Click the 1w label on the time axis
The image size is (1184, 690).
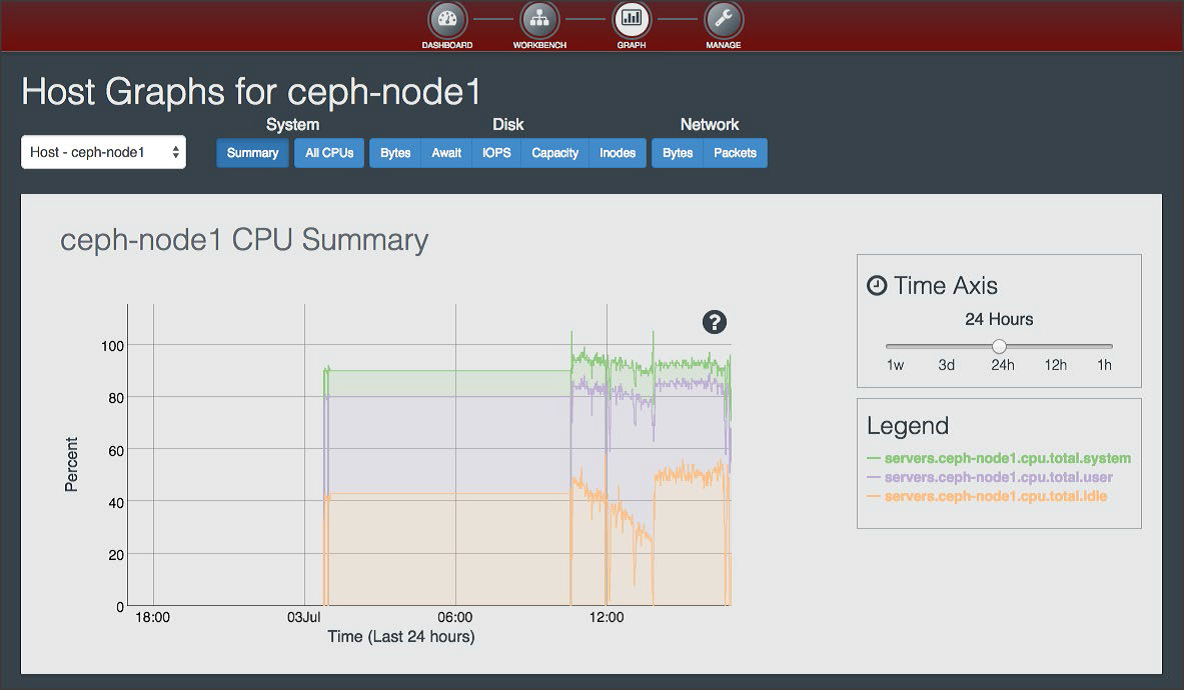[894, 365]
